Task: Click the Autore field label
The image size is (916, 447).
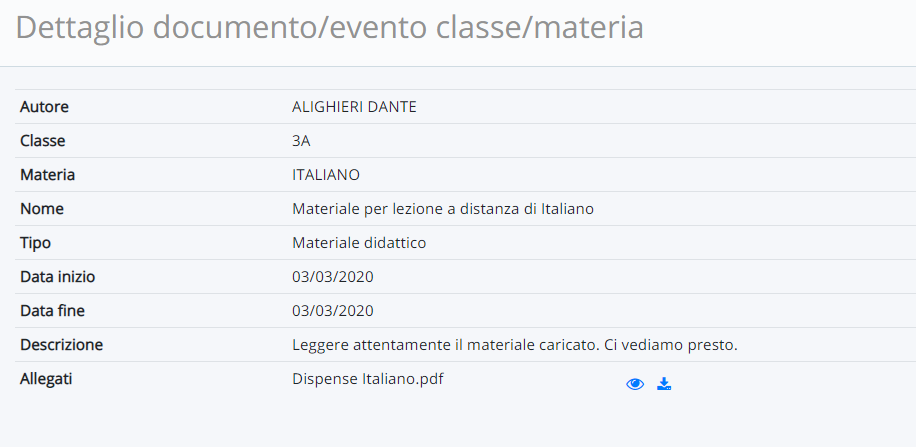Action: 44,107
